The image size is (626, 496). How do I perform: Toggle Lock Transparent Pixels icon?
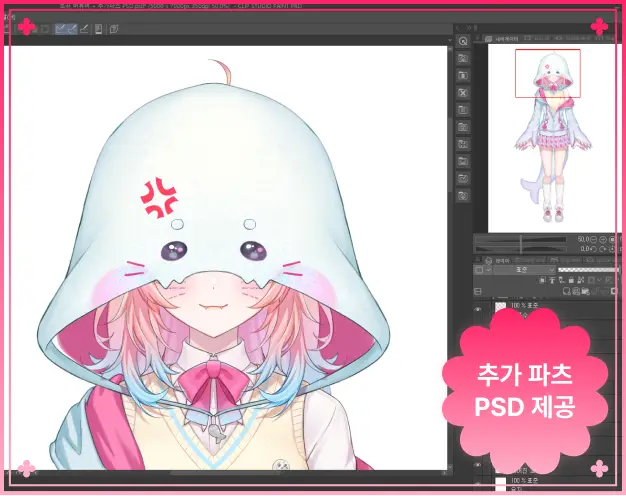click(x=581, y=280)
